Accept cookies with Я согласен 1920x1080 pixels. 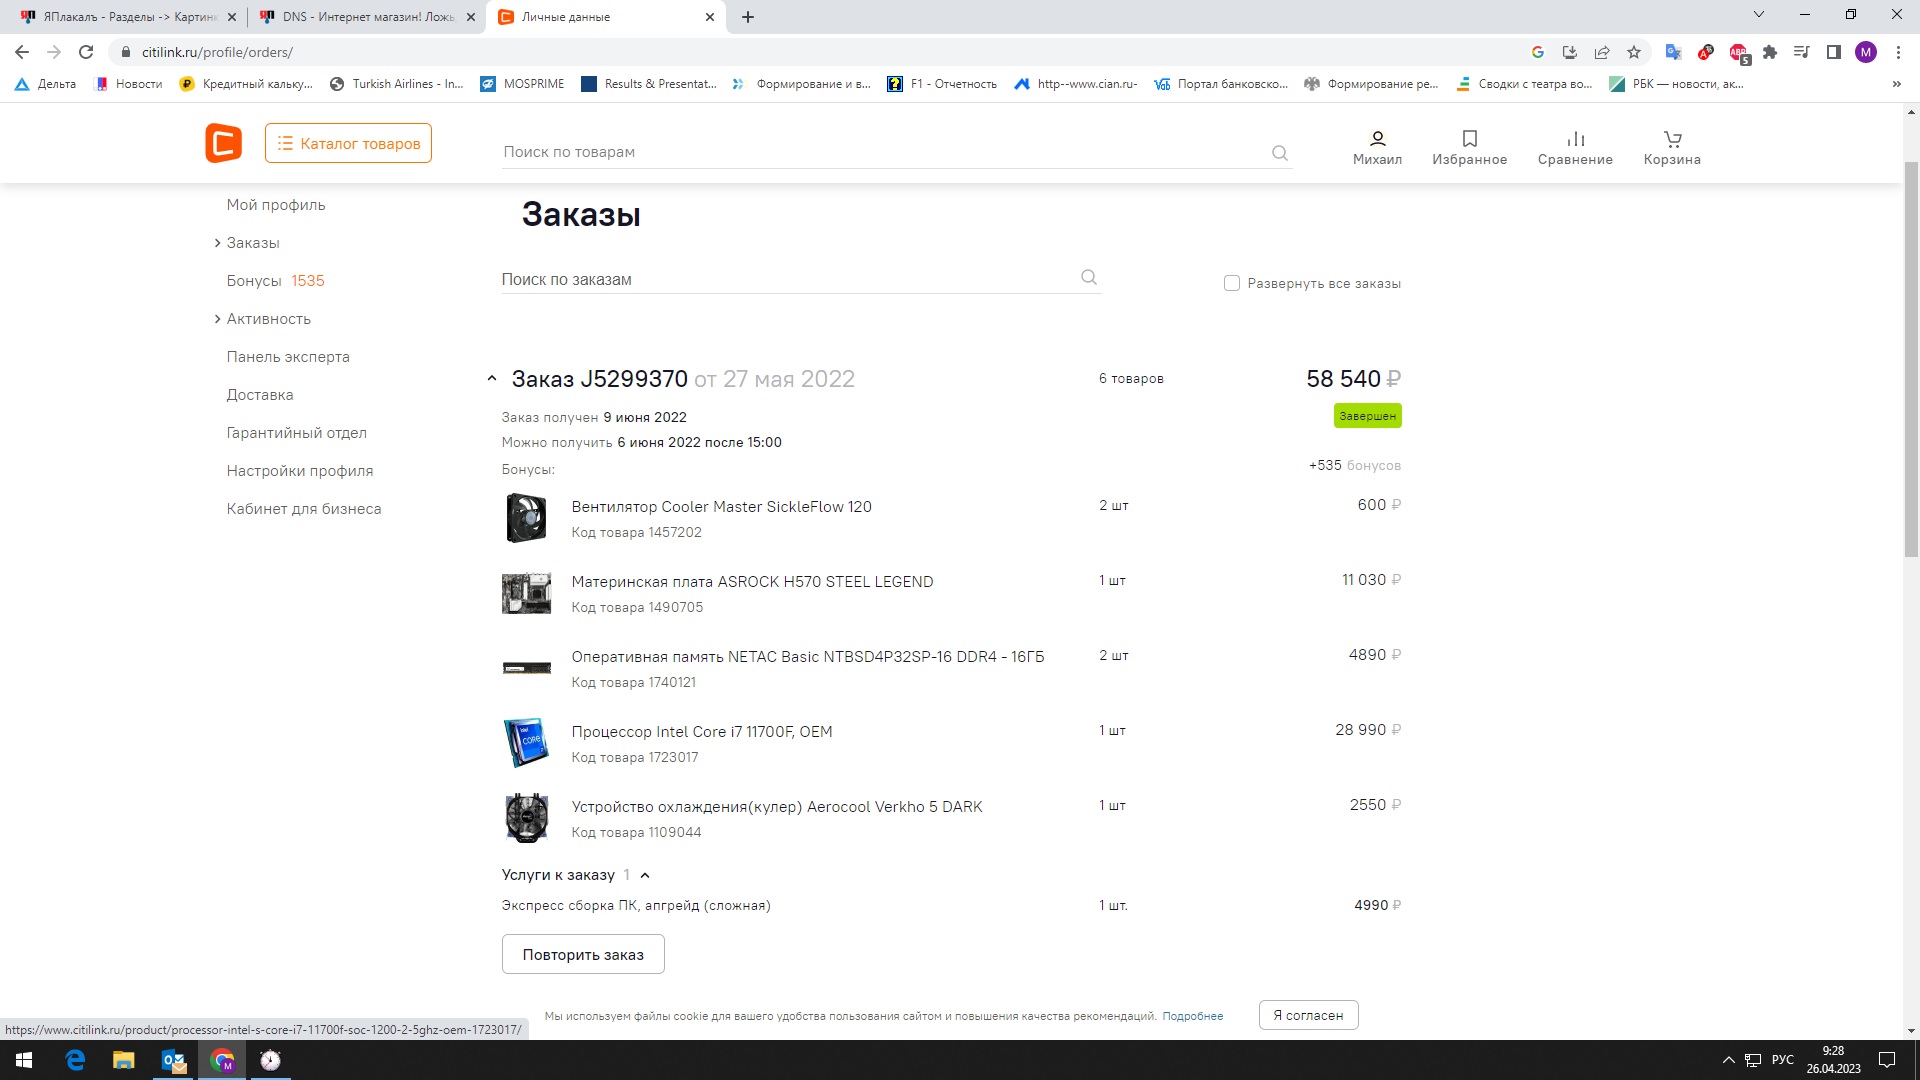click(1308, 1015)
